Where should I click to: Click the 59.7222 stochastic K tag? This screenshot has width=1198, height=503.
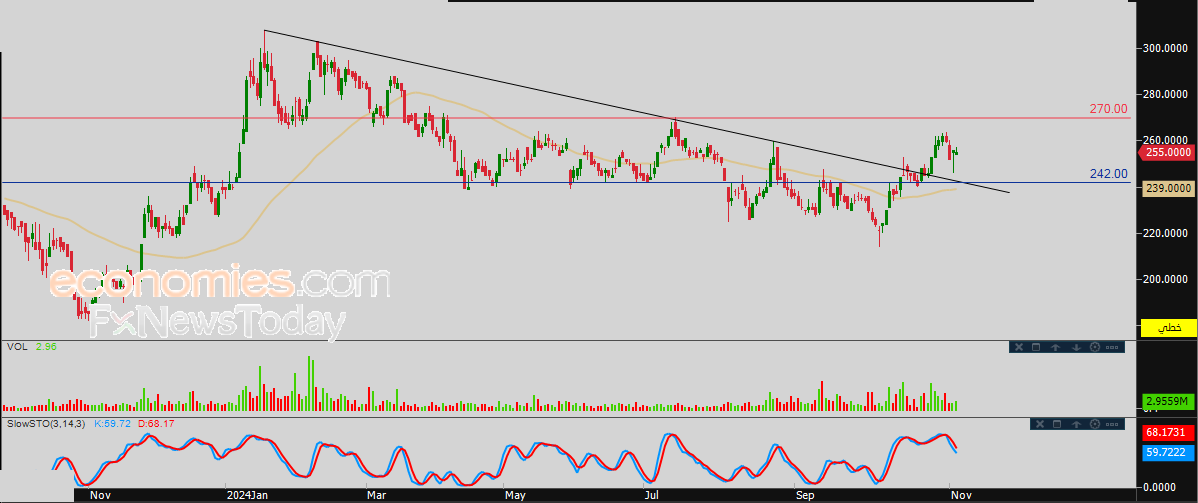1167,453
